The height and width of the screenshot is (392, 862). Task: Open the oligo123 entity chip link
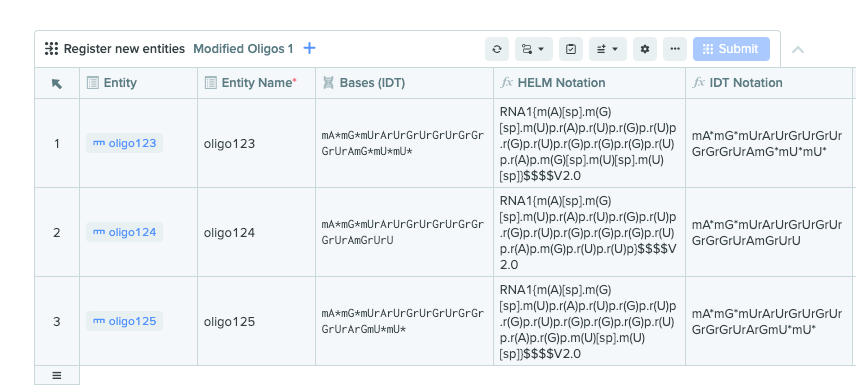click(x=124, y=143)
